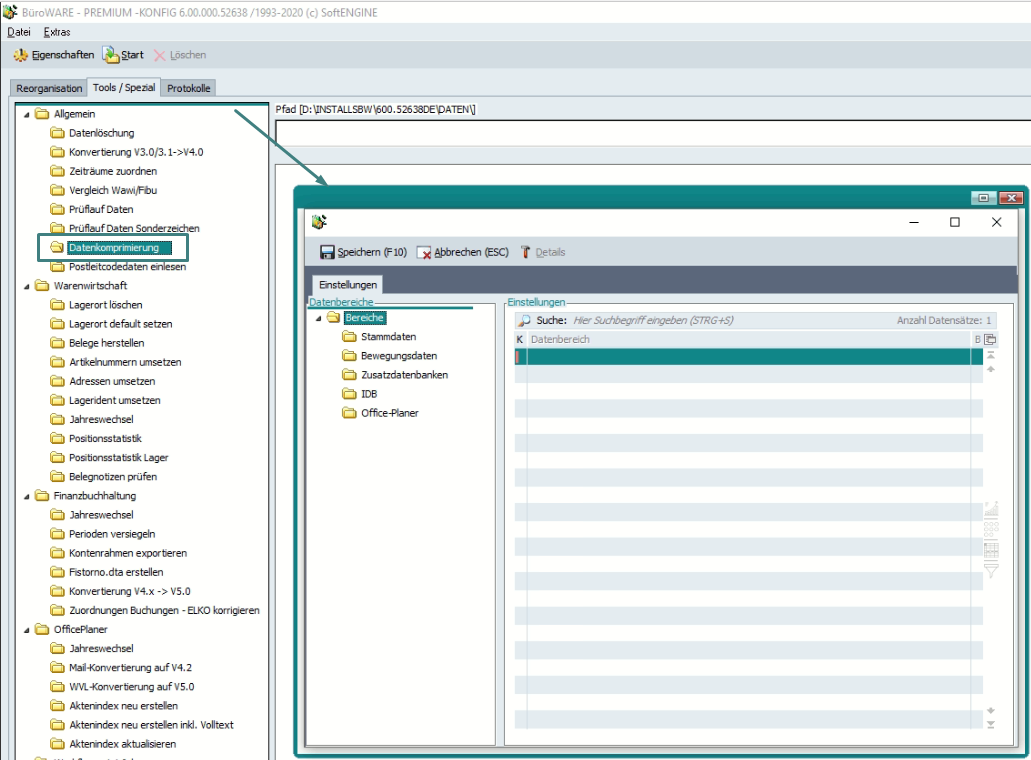Open the Extras menu
Image resolution: width=1031 pixels, height=760 pixels.
tap(57, 32)
